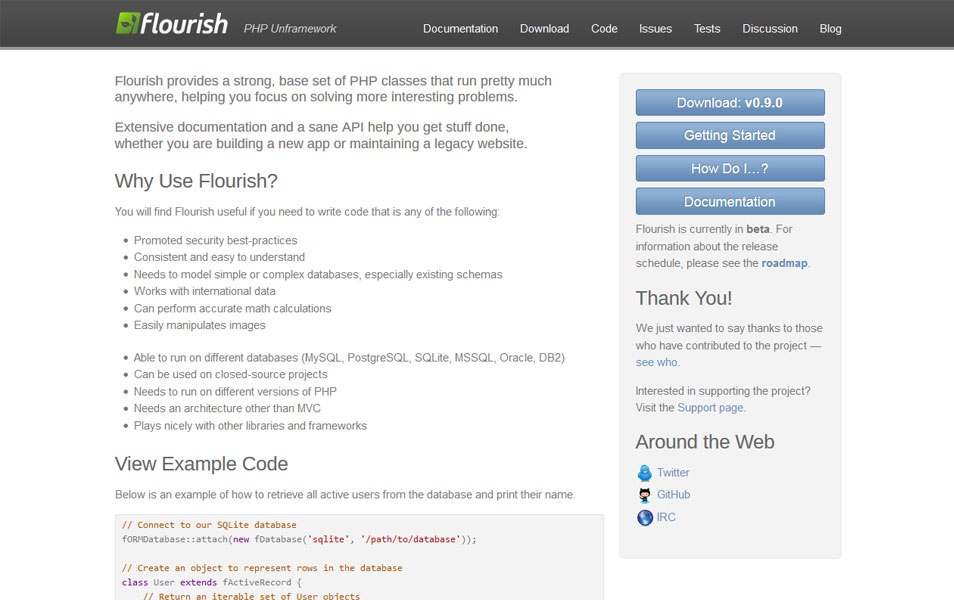Click 'class User extends fActiveRecord' code line
The image size is (954, 600).
coord(211,582)
